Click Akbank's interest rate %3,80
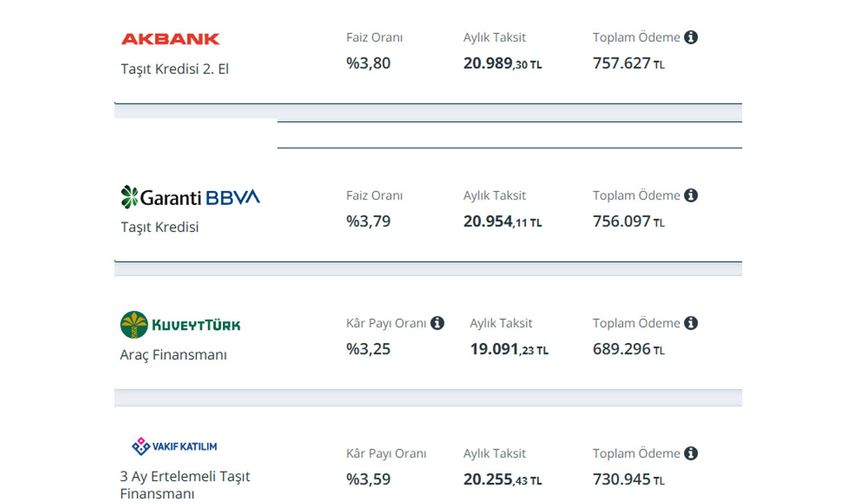 [x=368, y=63]
